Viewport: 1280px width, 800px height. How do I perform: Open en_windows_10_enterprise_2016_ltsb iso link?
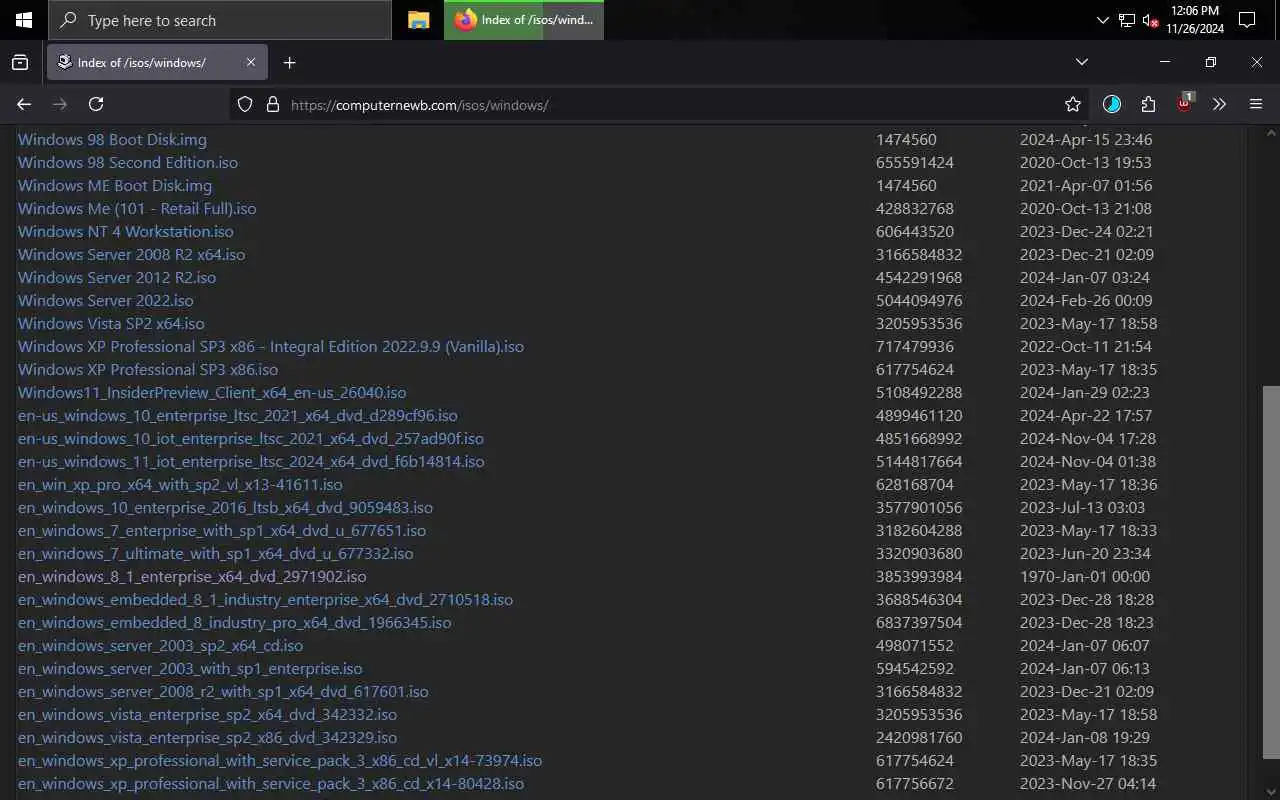(225, 507)
